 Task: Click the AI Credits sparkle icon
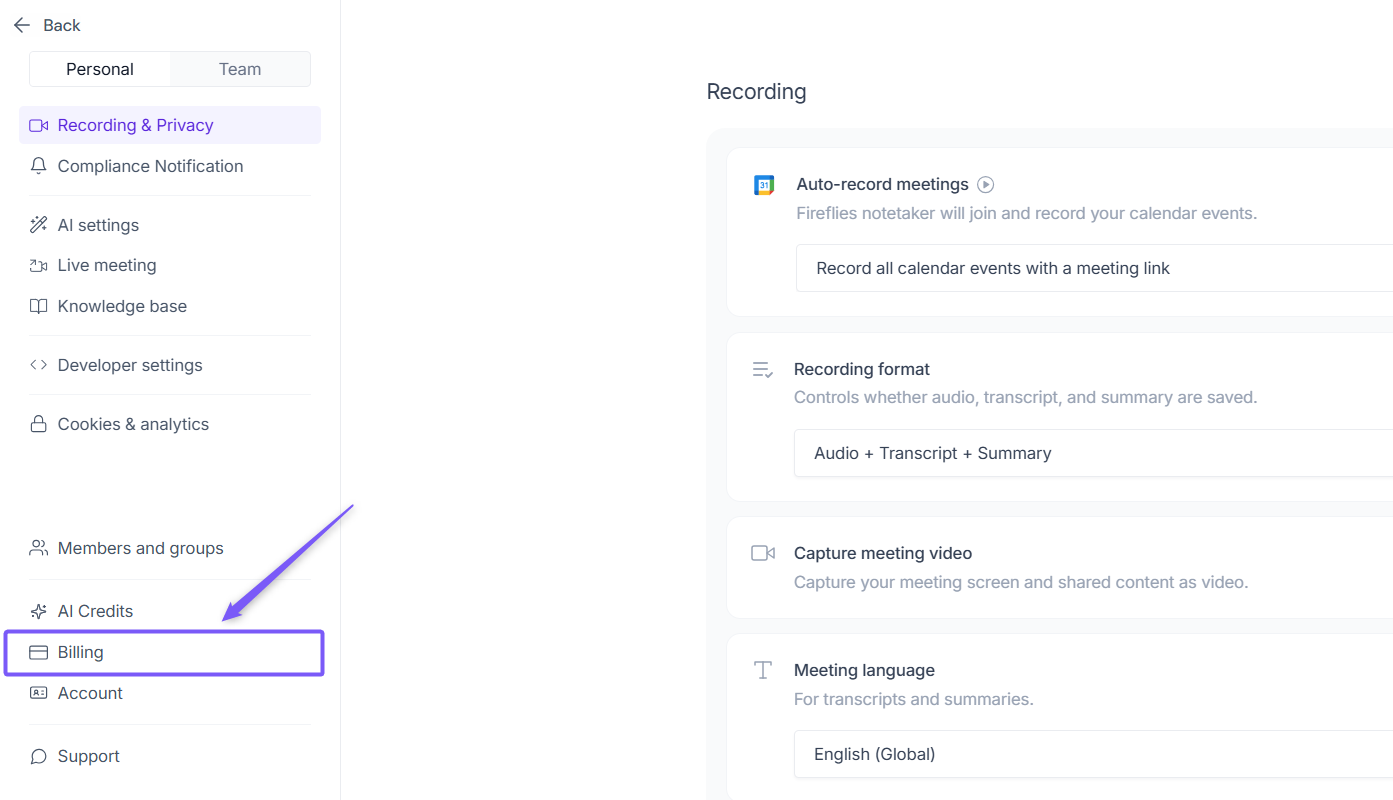[x=39, y=611]
